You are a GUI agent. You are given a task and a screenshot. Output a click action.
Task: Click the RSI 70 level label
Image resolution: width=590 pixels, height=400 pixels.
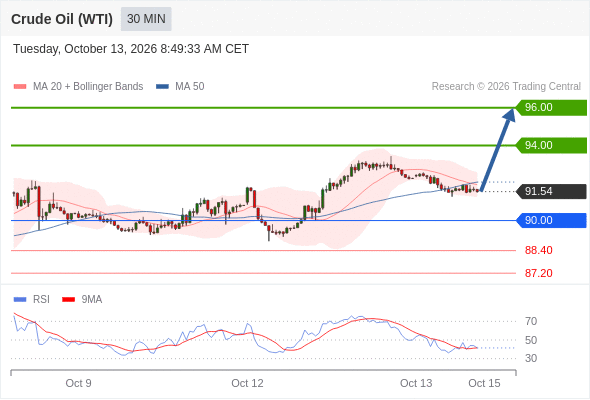[531, 321]
